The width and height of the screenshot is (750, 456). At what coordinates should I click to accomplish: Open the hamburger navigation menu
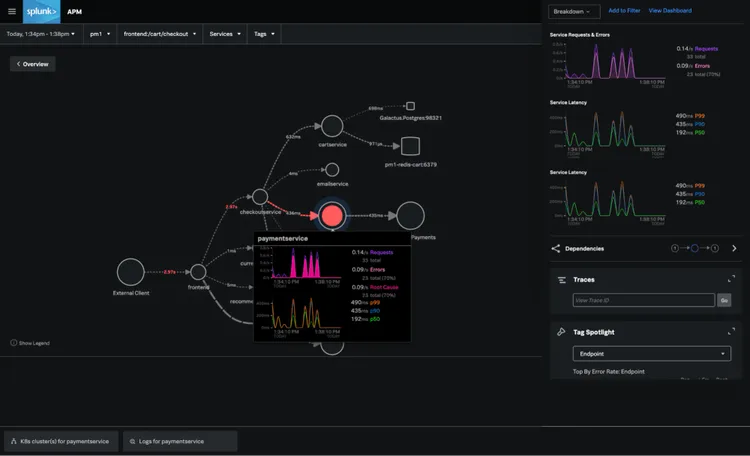pyautogui.click(x=13, y=11)
